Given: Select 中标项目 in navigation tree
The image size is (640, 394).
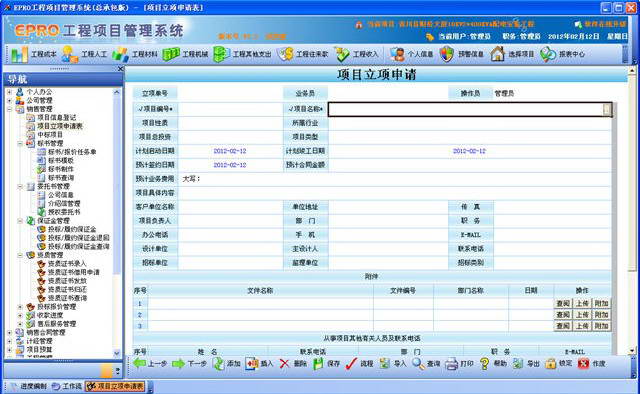Looking at the screenshot, I should pos(50,135).
